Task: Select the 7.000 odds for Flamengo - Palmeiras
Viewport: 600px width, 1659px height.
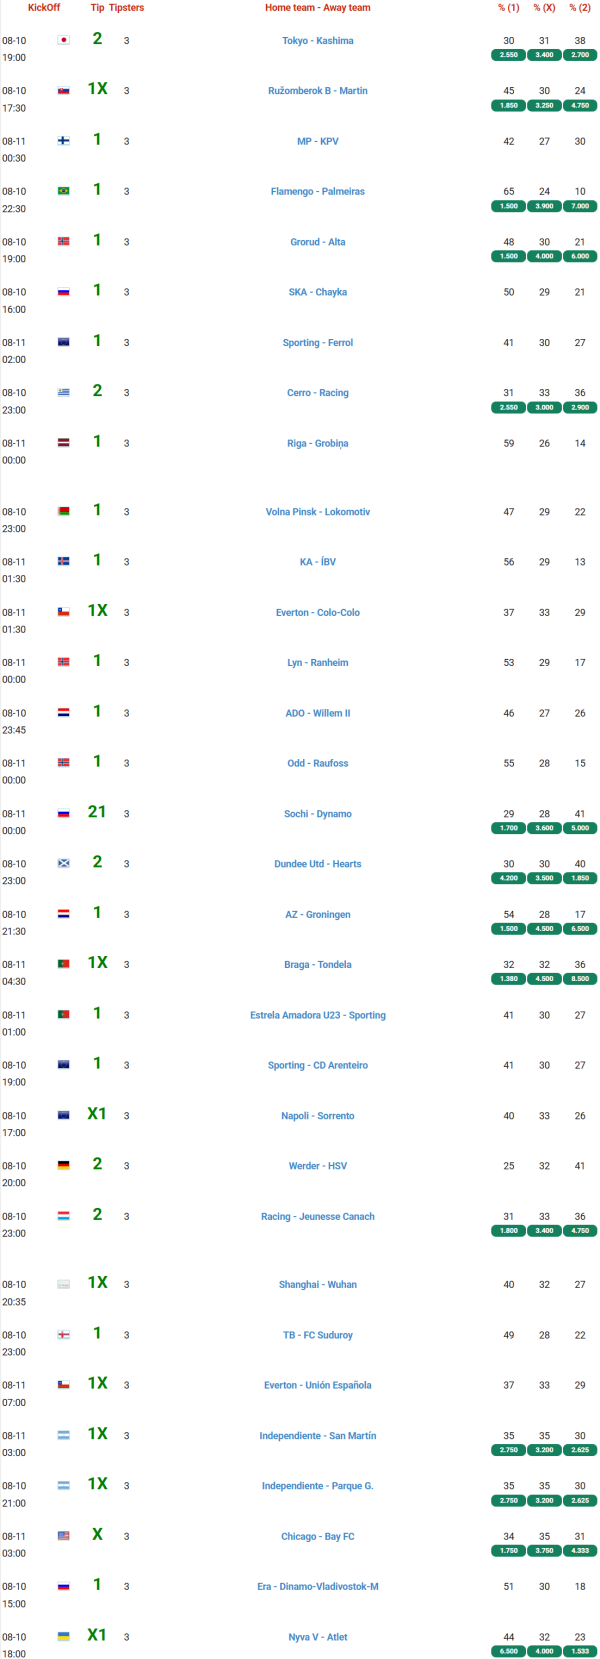Action: [x=580, y=206]
